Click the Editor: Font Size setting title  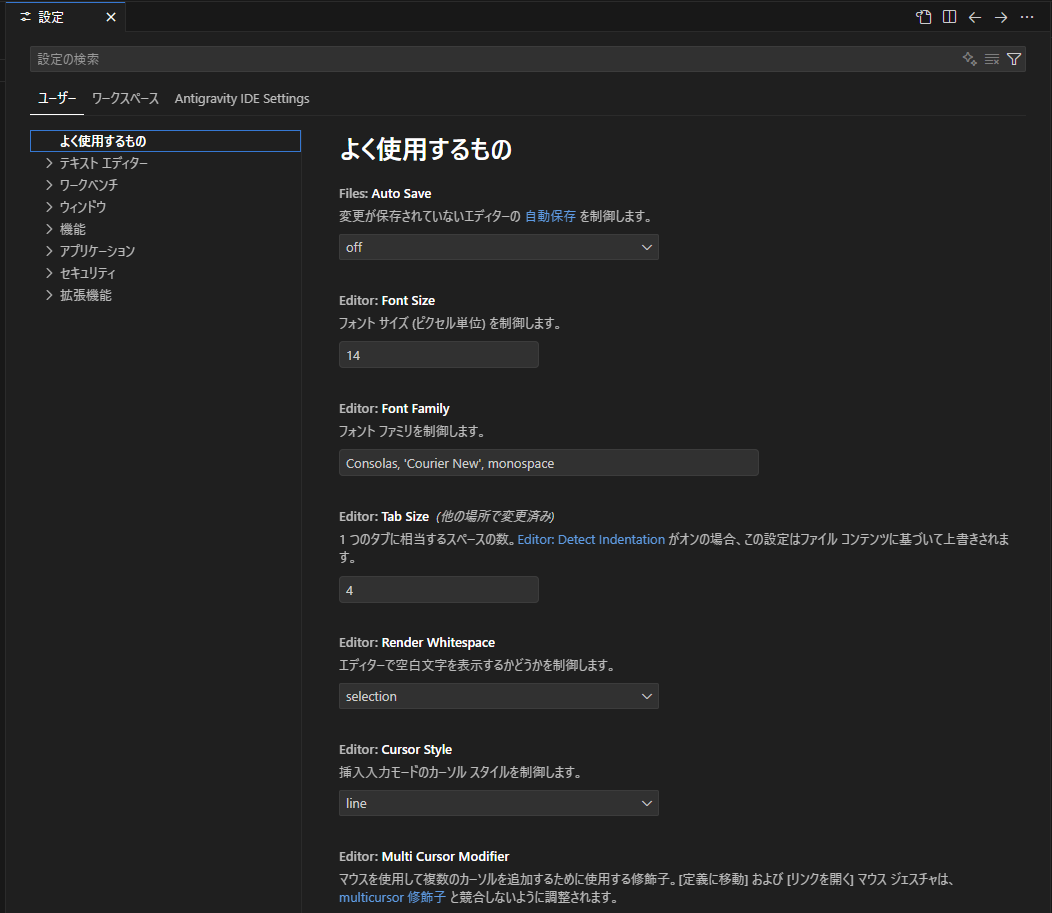(387, 301)
